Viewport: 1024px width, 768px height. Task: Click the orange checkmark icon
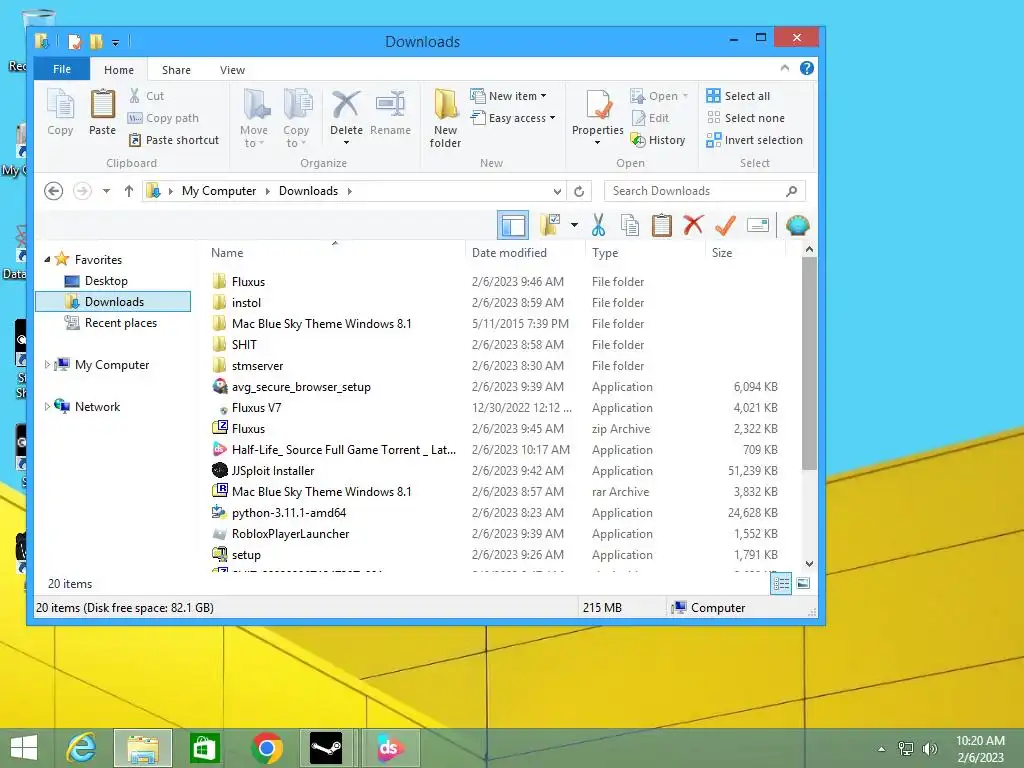[726, 225]
